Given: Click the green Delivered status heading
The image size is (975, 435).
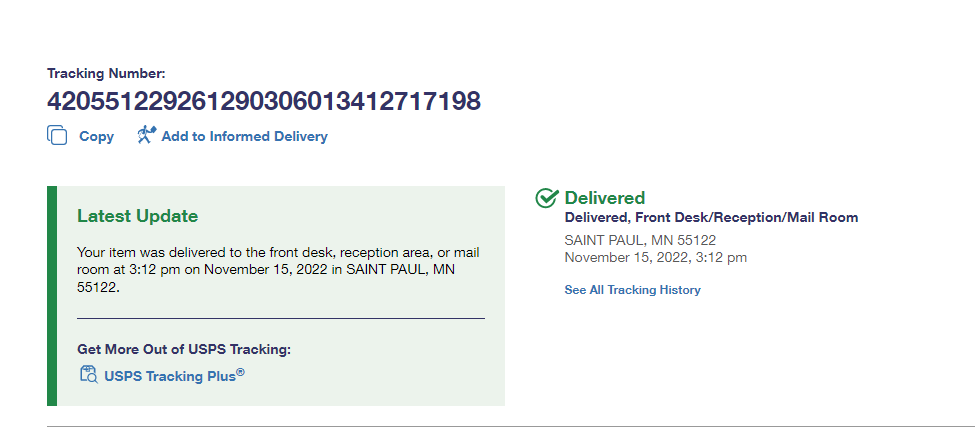Looking at the screenshot, I should [x=605, y=198].
